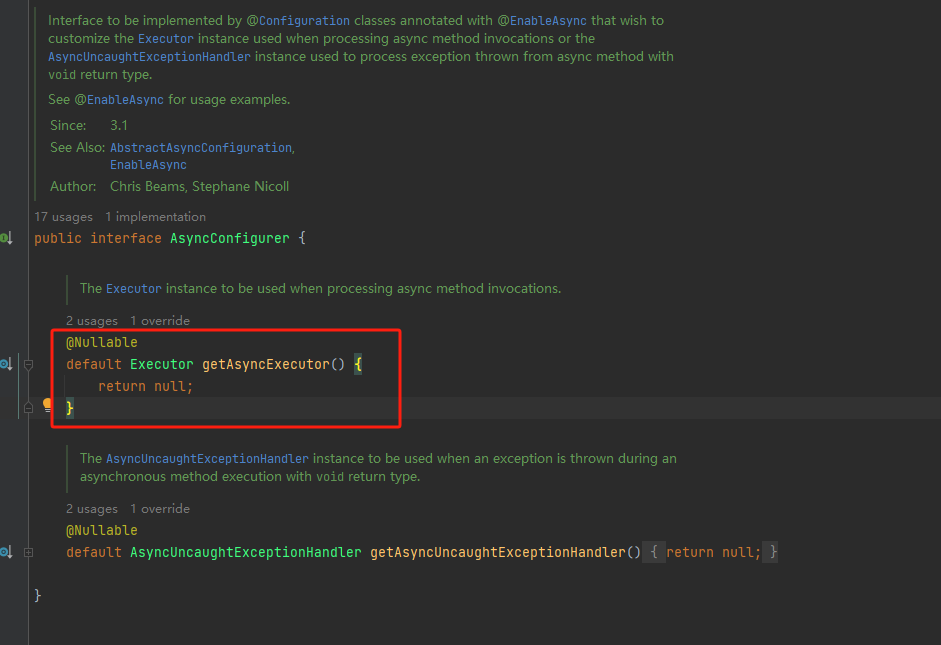Click the gutter icon next to getAsyncExecutor

(x=4, y=364)
